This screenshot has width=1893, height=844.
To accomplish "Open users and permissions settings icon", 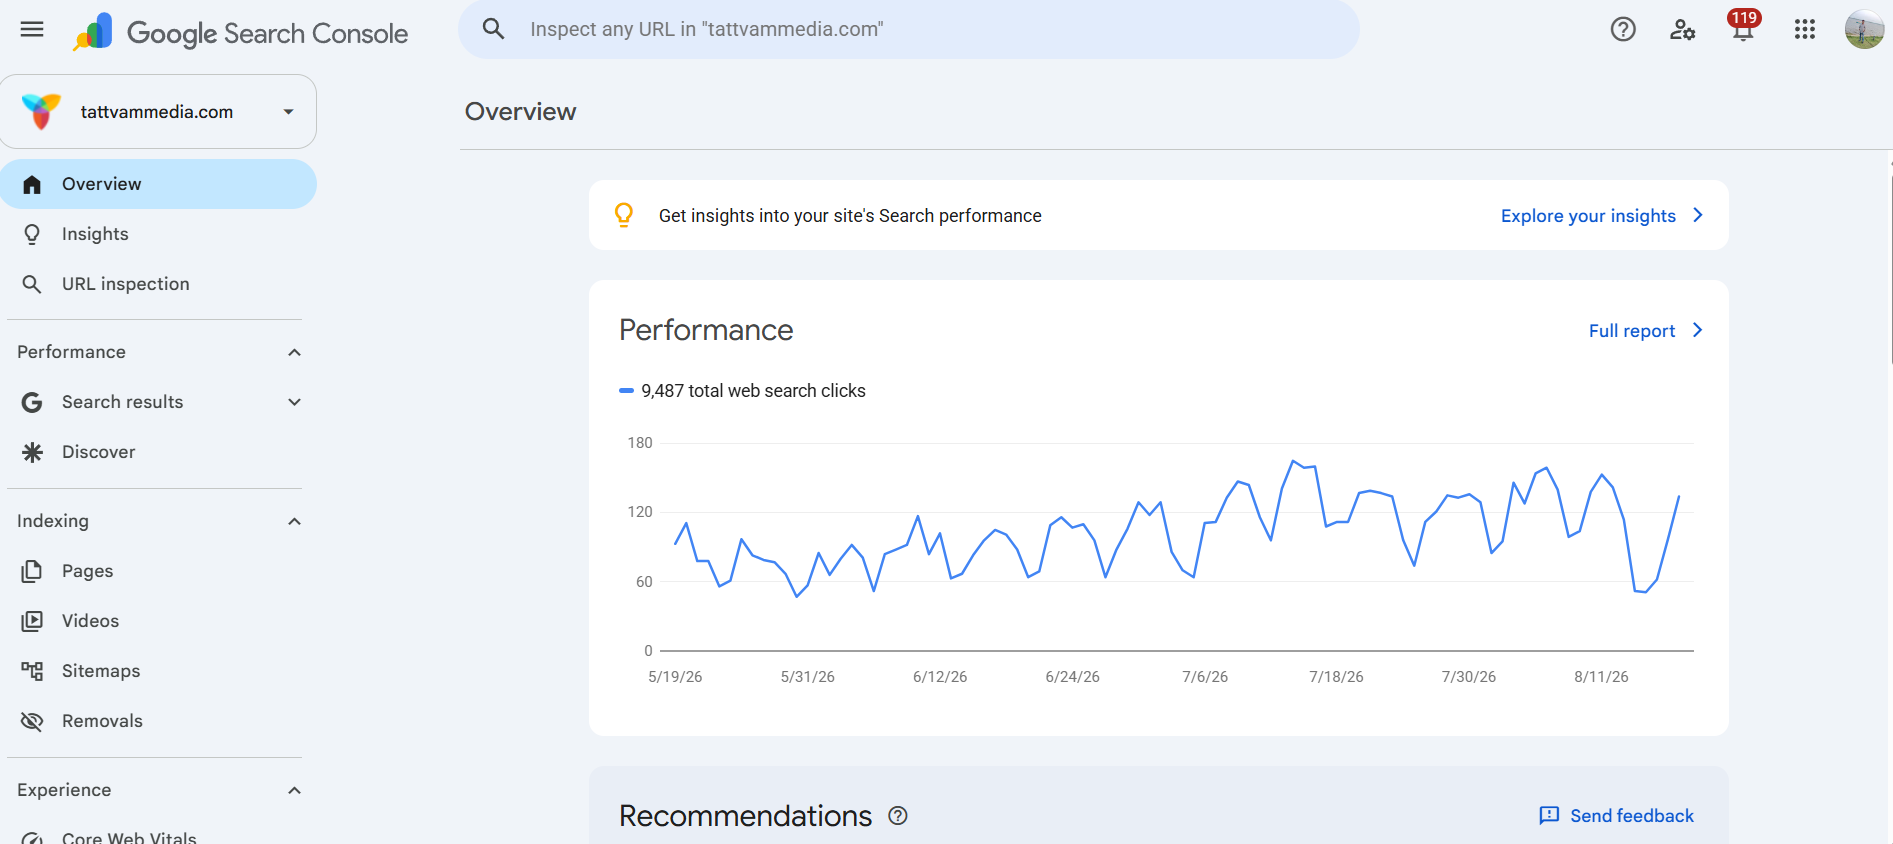I will pos(1683,30).
